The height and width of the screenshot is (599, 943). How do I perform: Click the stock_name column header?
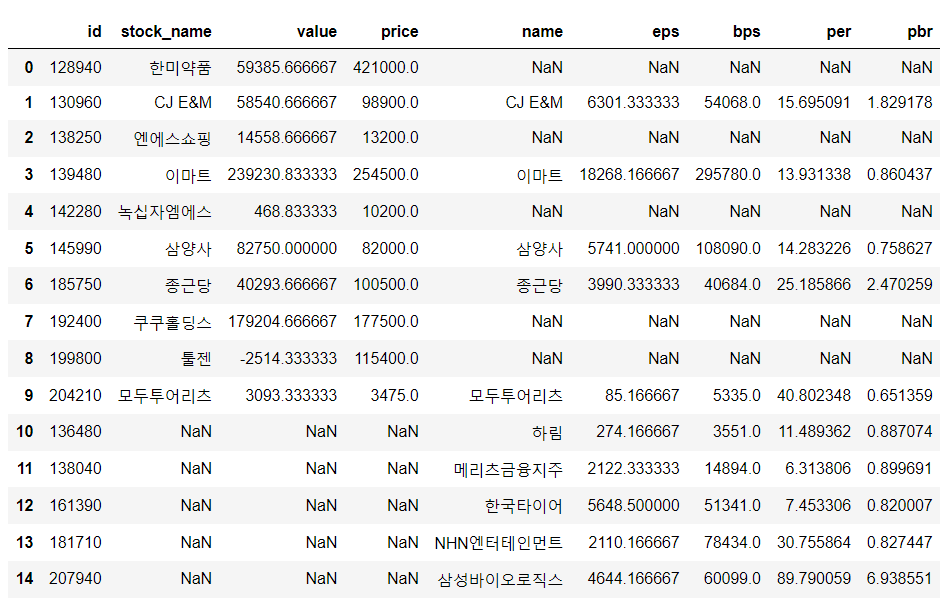point(166,32)
